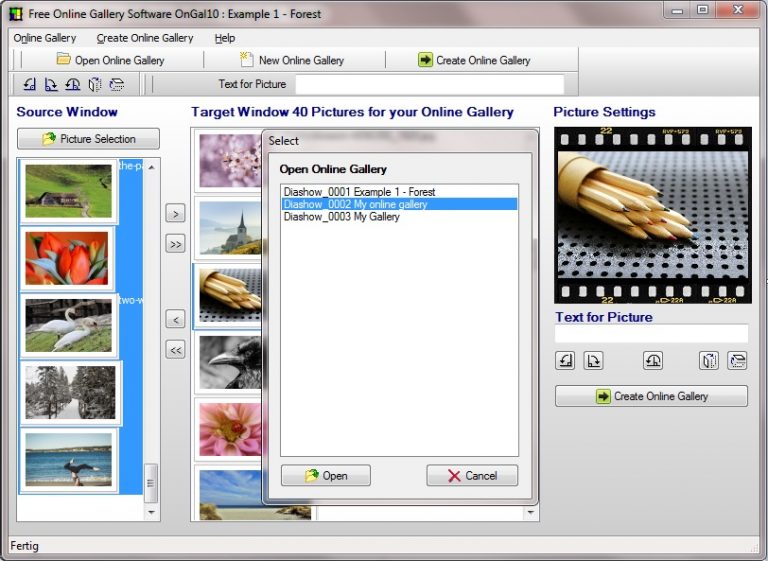The width and height of the screenshot is (768, 561).
Task: Select the pink flower thumbnail in Target Window
Action: 230,430
